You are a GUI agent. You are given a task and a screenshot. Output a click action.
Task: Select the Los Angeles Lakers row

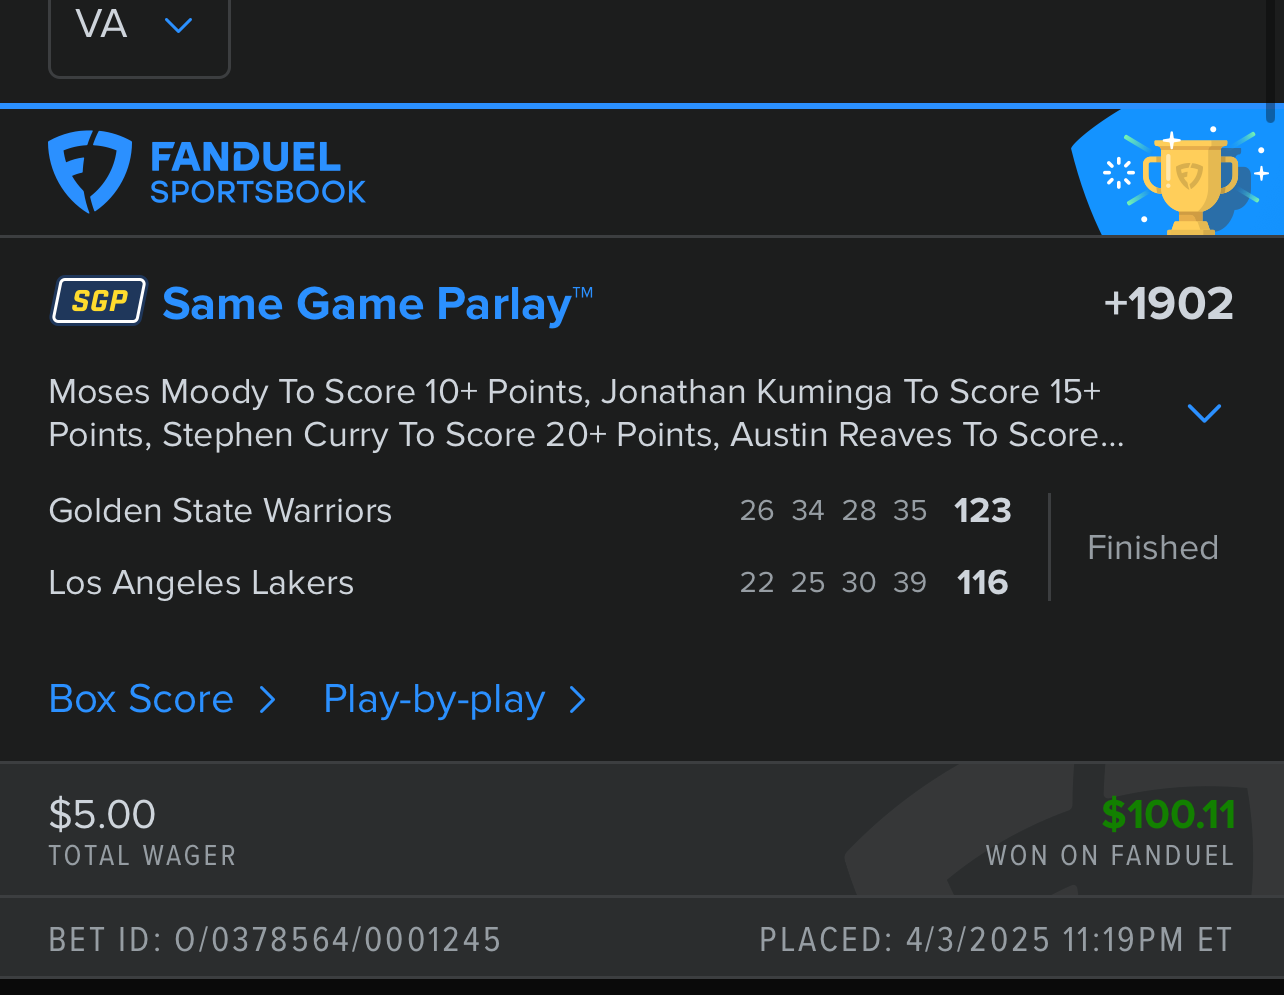tap(201, 583)
